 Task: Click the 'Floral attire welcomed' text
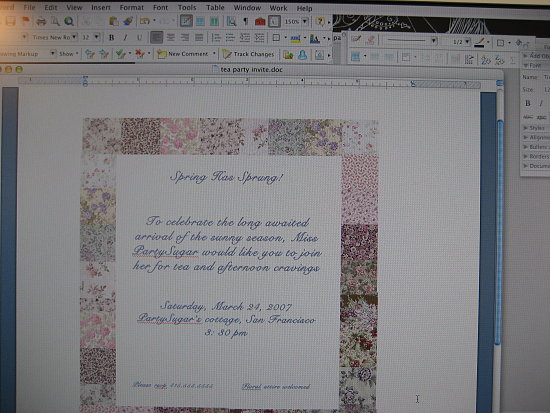click(x=276, y=386)
